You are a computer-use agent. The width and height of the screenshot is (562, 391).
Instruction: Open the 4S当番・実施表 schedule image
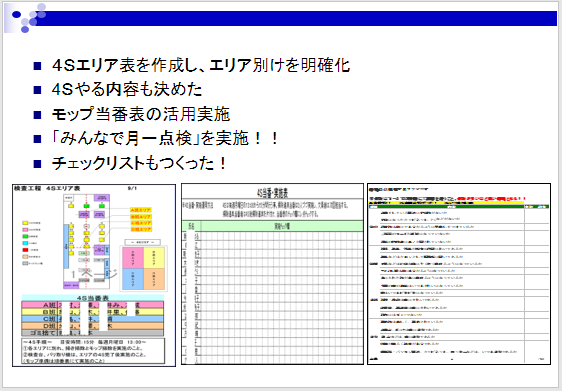tap(272, 274)
